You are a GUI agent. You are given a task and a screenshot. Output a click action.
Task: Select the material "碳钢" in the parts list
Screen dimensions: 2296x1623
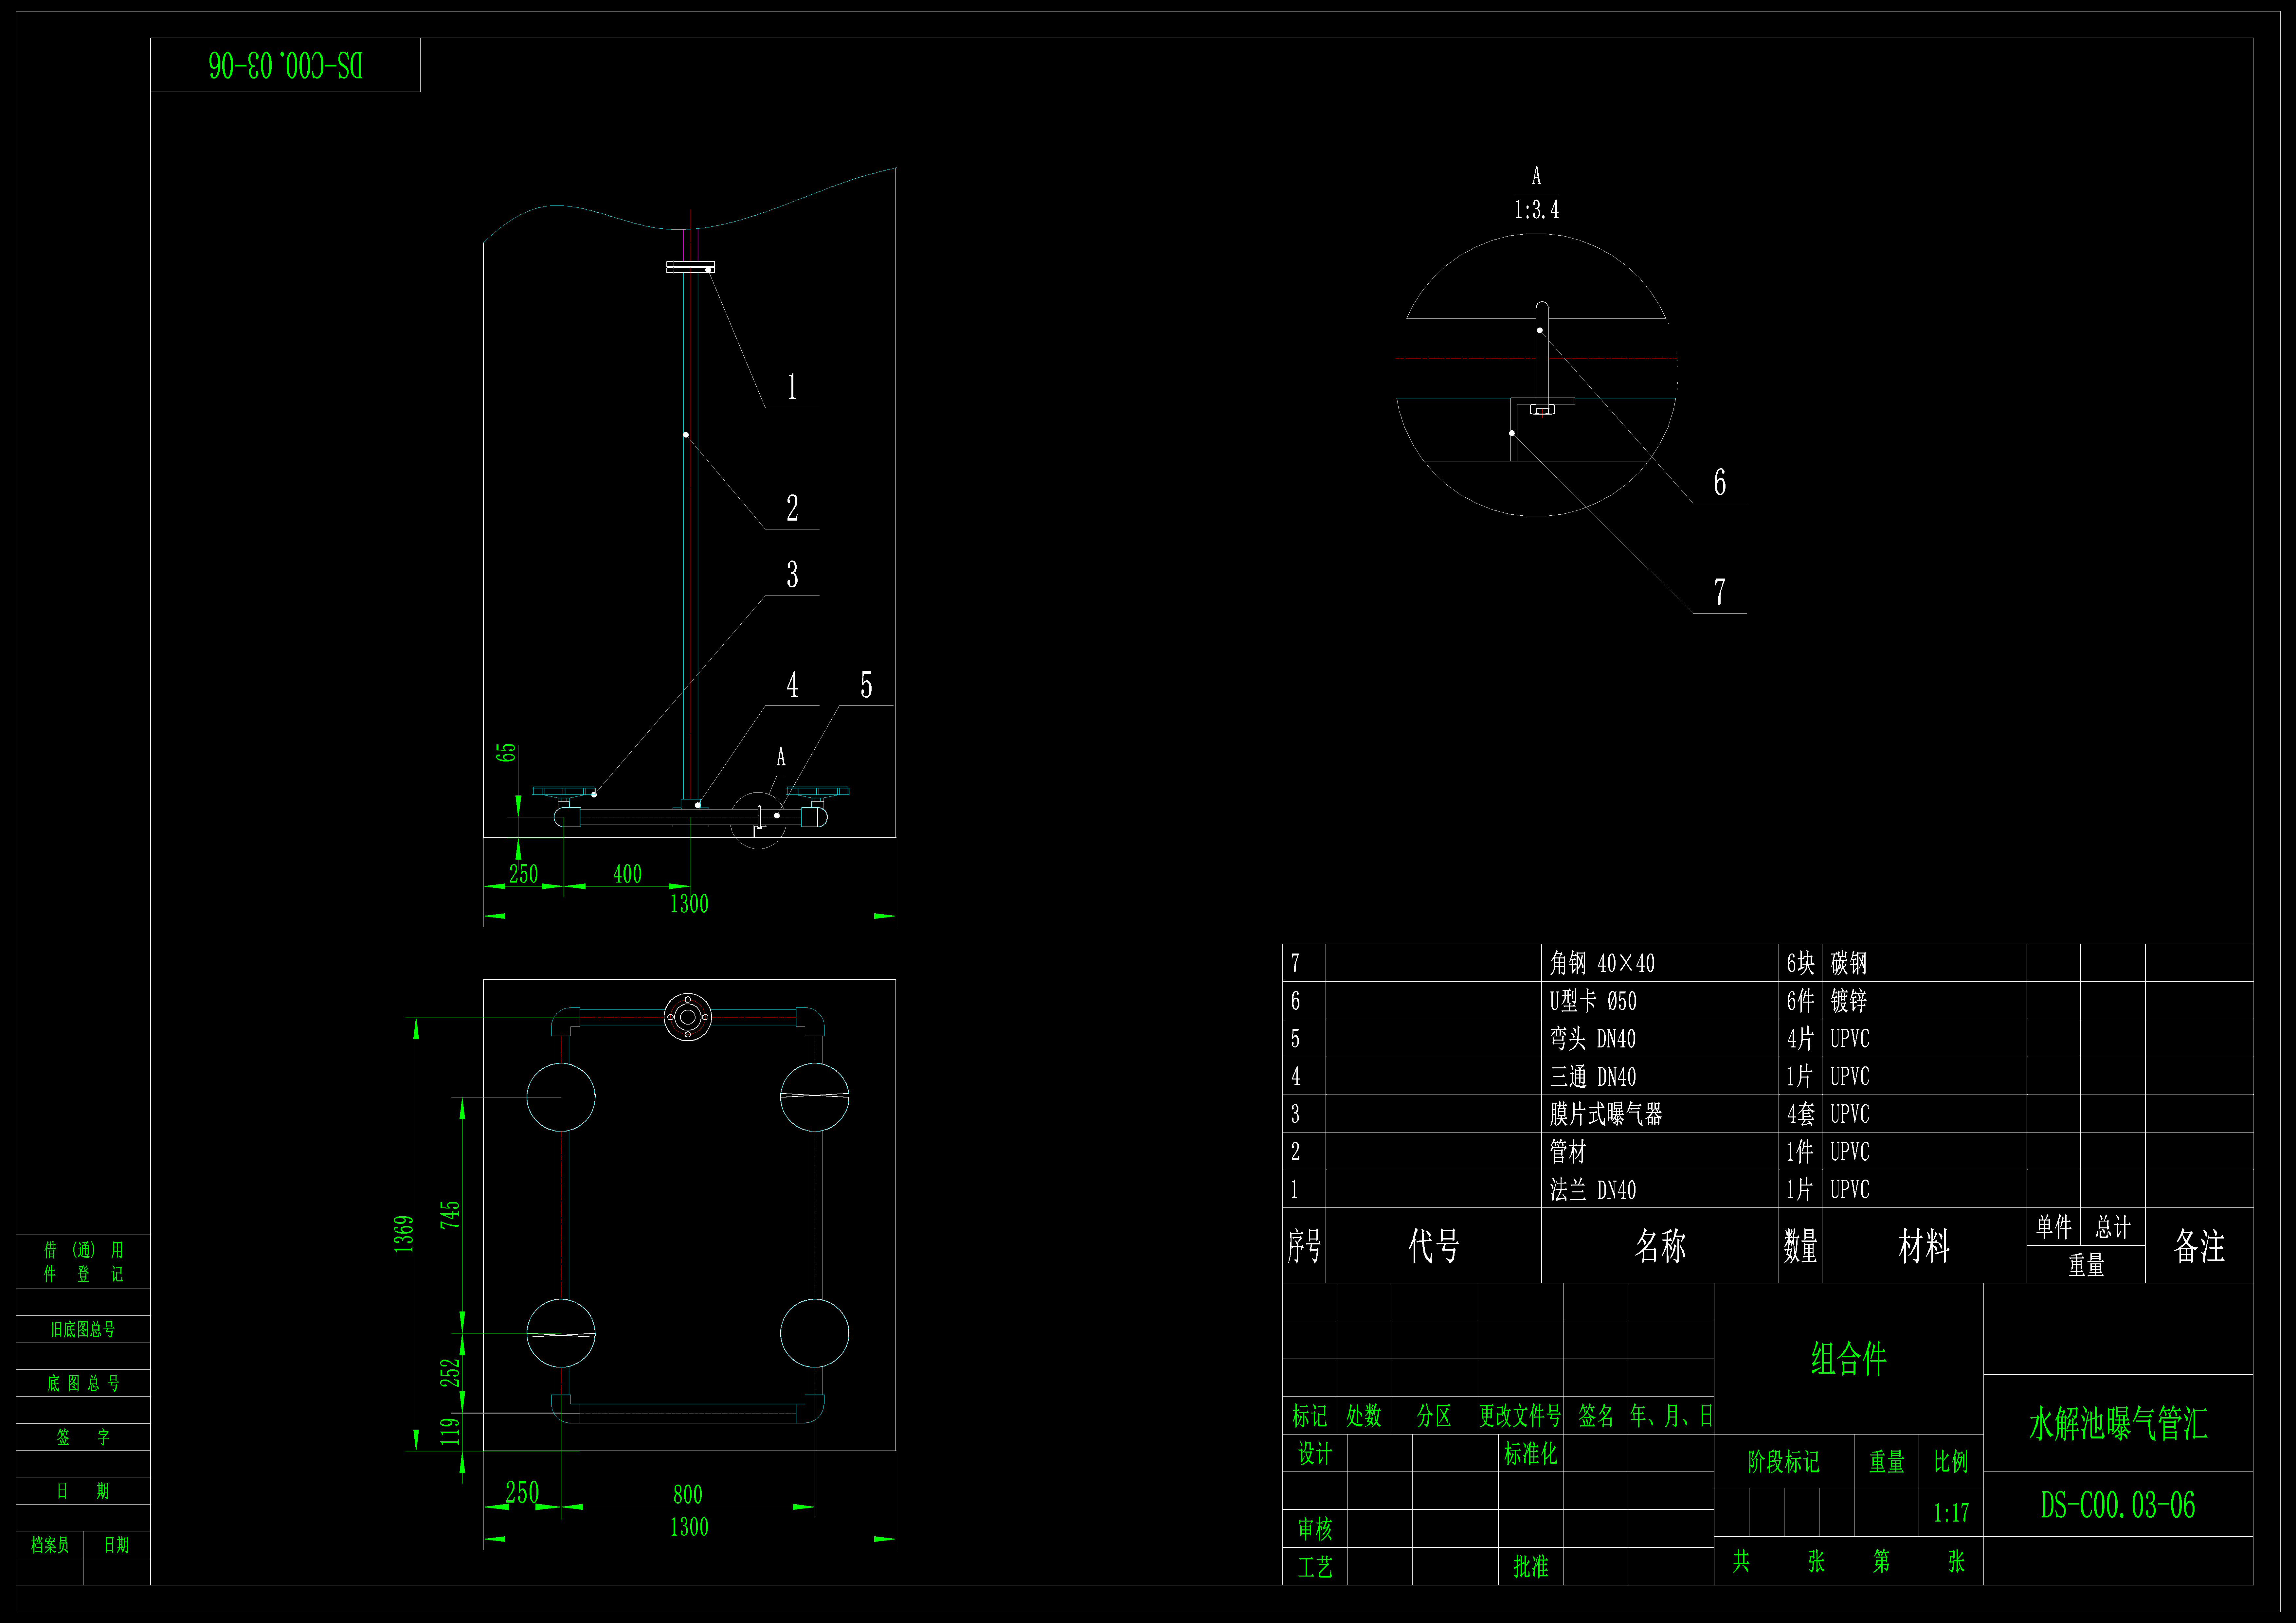click(1849, 963)
